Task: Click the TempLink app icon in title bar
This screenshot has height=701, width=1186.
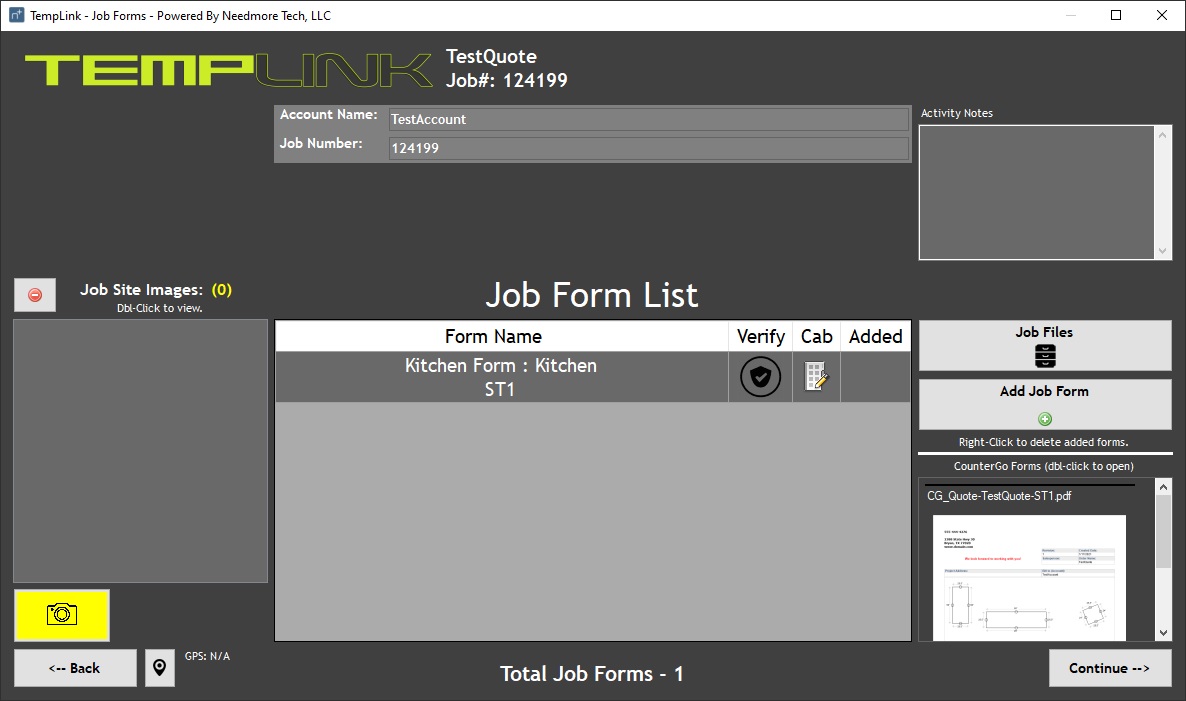Action: (16, 15)
